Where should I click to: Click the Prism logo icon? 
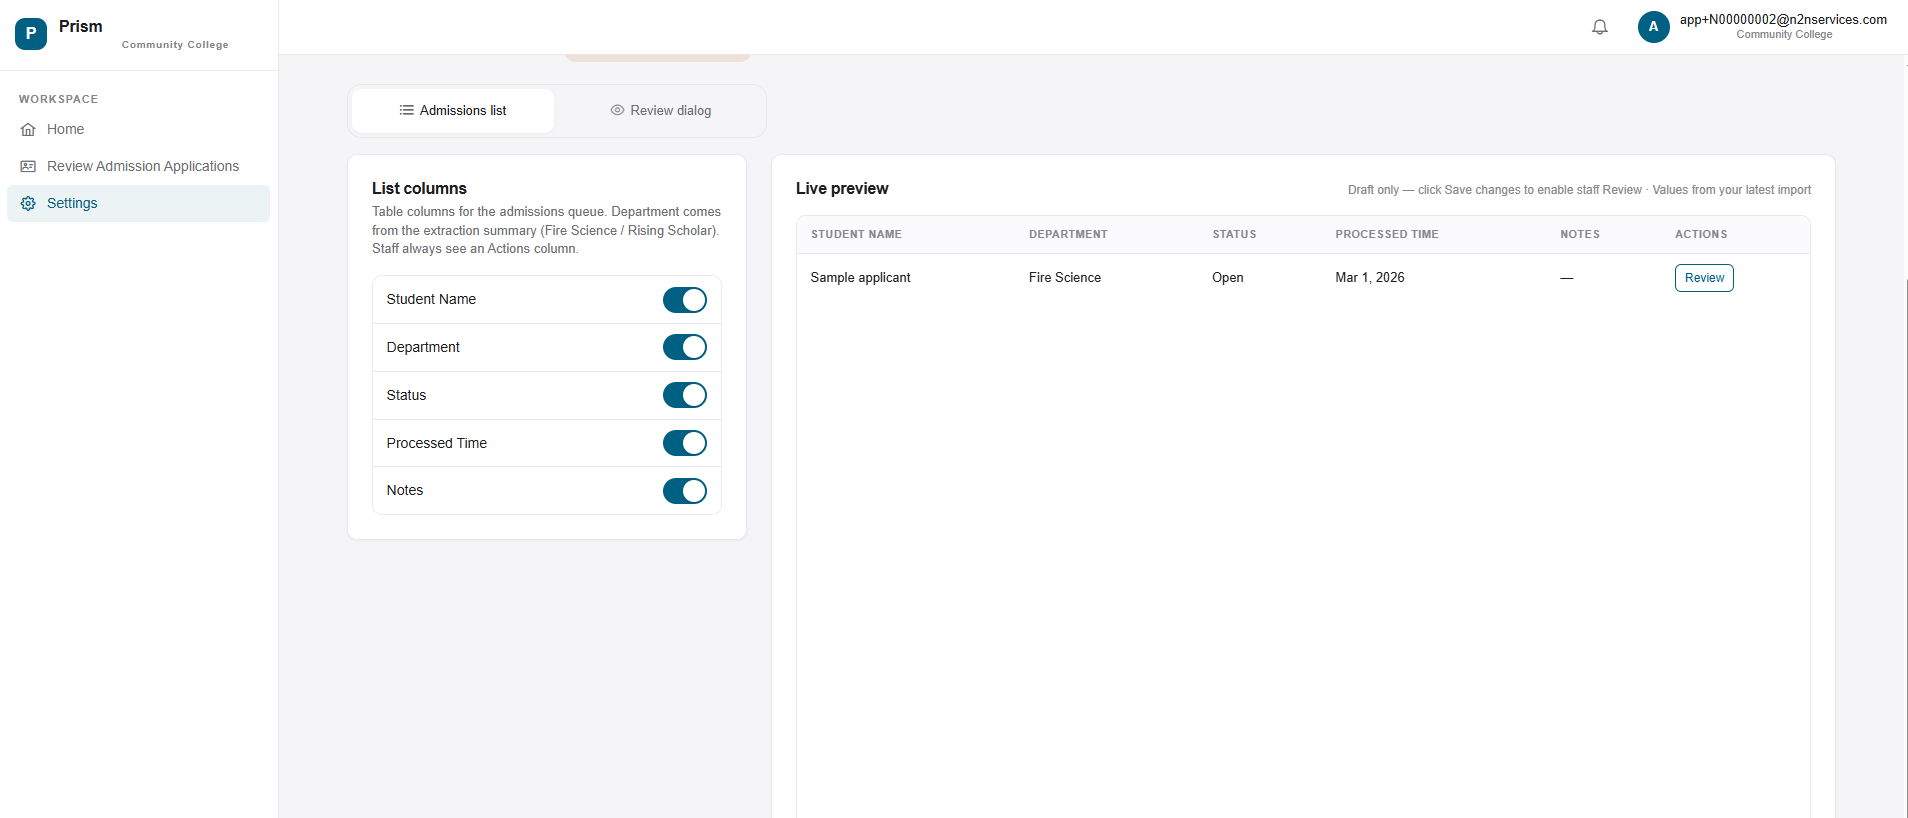(x=31, y=33)
